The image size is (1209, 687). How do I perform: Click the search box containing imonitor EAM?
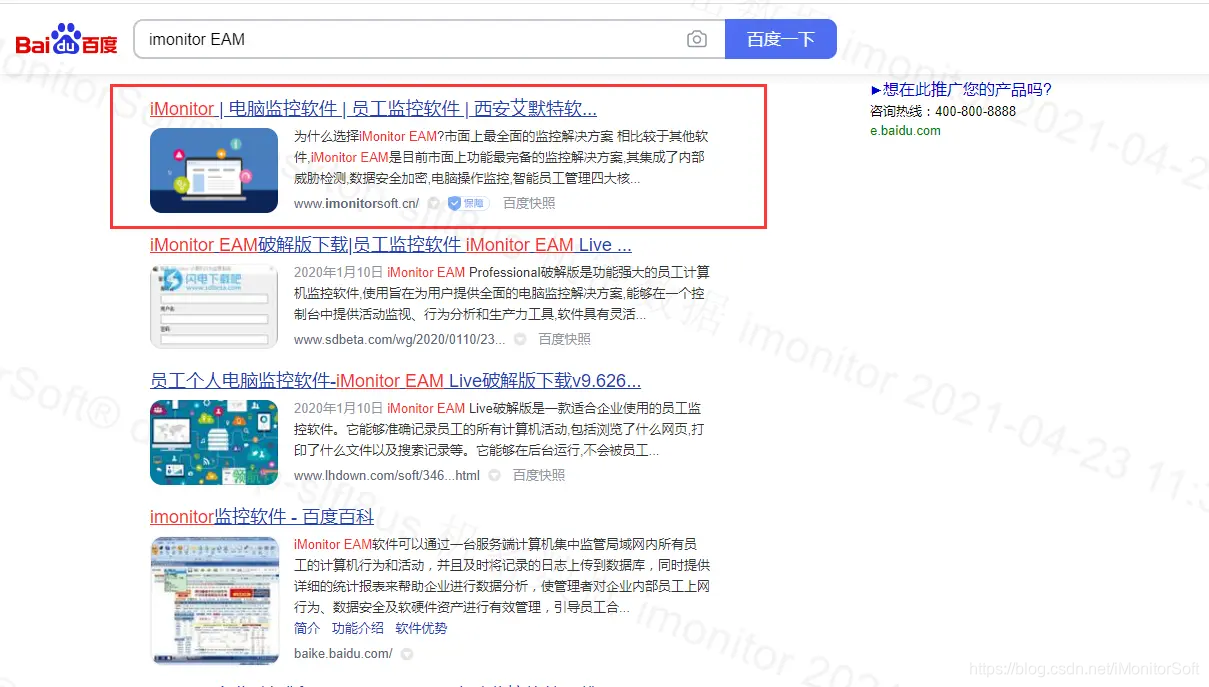[x=429, y=39]
